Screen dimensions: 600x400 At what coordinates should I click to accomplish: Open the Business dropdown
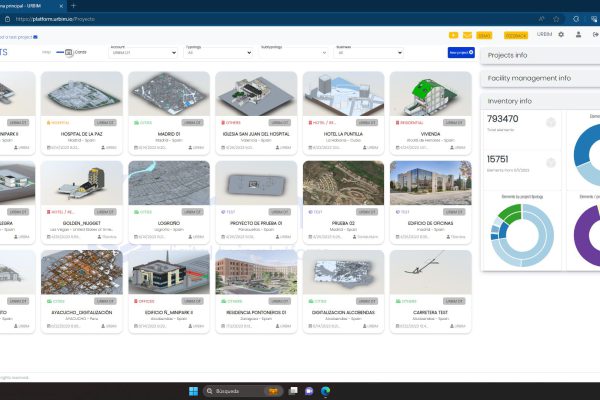point(369,52)
